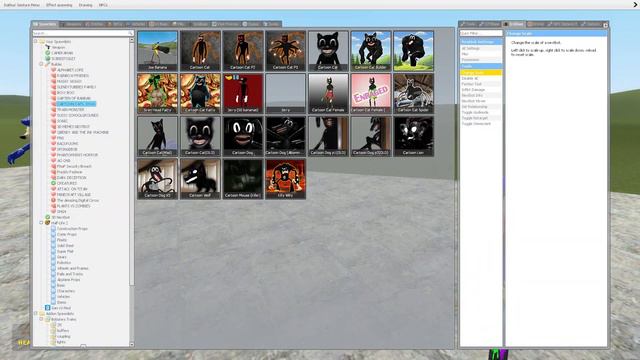Open the Drawing menu in top bar
Screen dimensions: 640x360
point(86,5)
